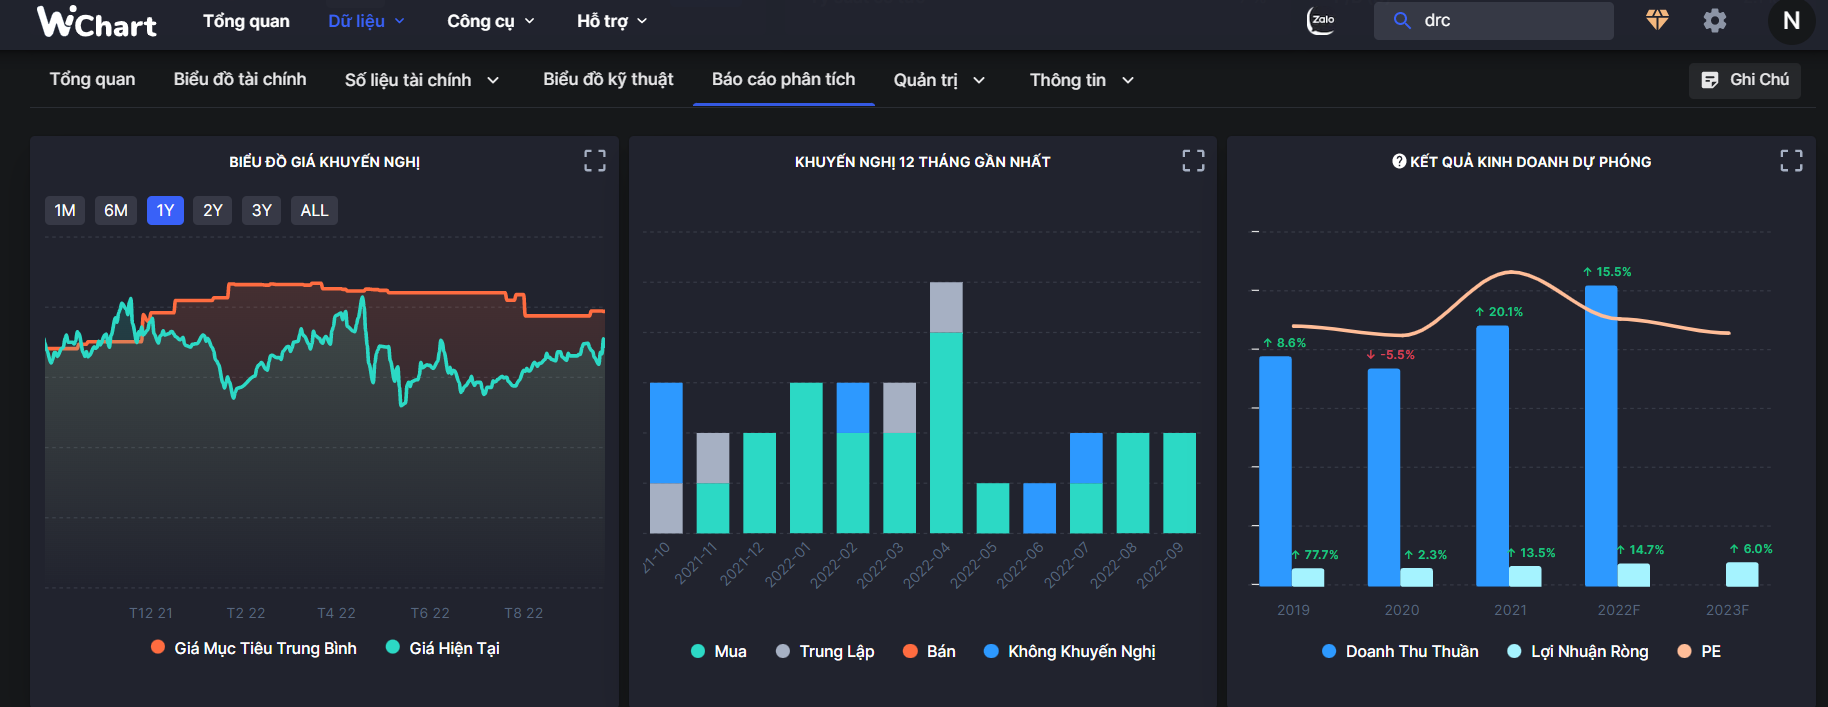Open settings gear icon
1828x707 pixels.
tap(1714, 20)
